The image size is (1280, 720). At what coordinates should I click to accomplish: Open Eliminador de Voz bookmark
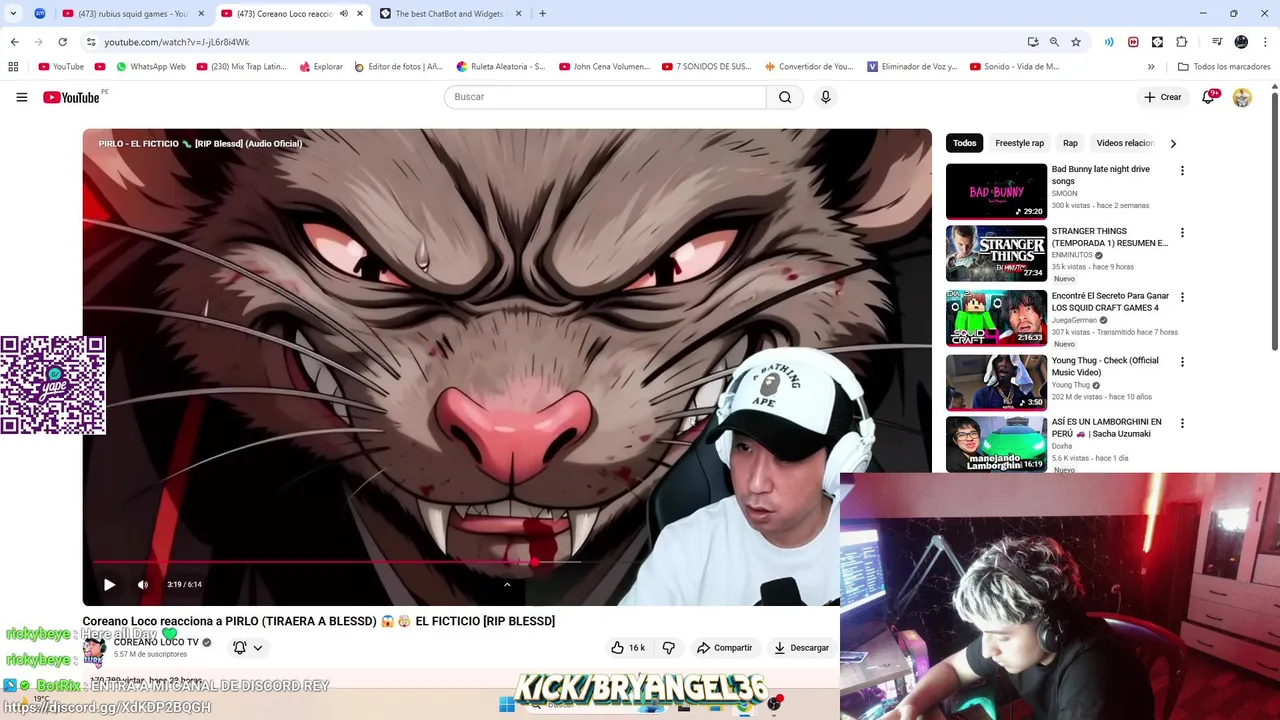pyautogui.click(x=912, y=67)
